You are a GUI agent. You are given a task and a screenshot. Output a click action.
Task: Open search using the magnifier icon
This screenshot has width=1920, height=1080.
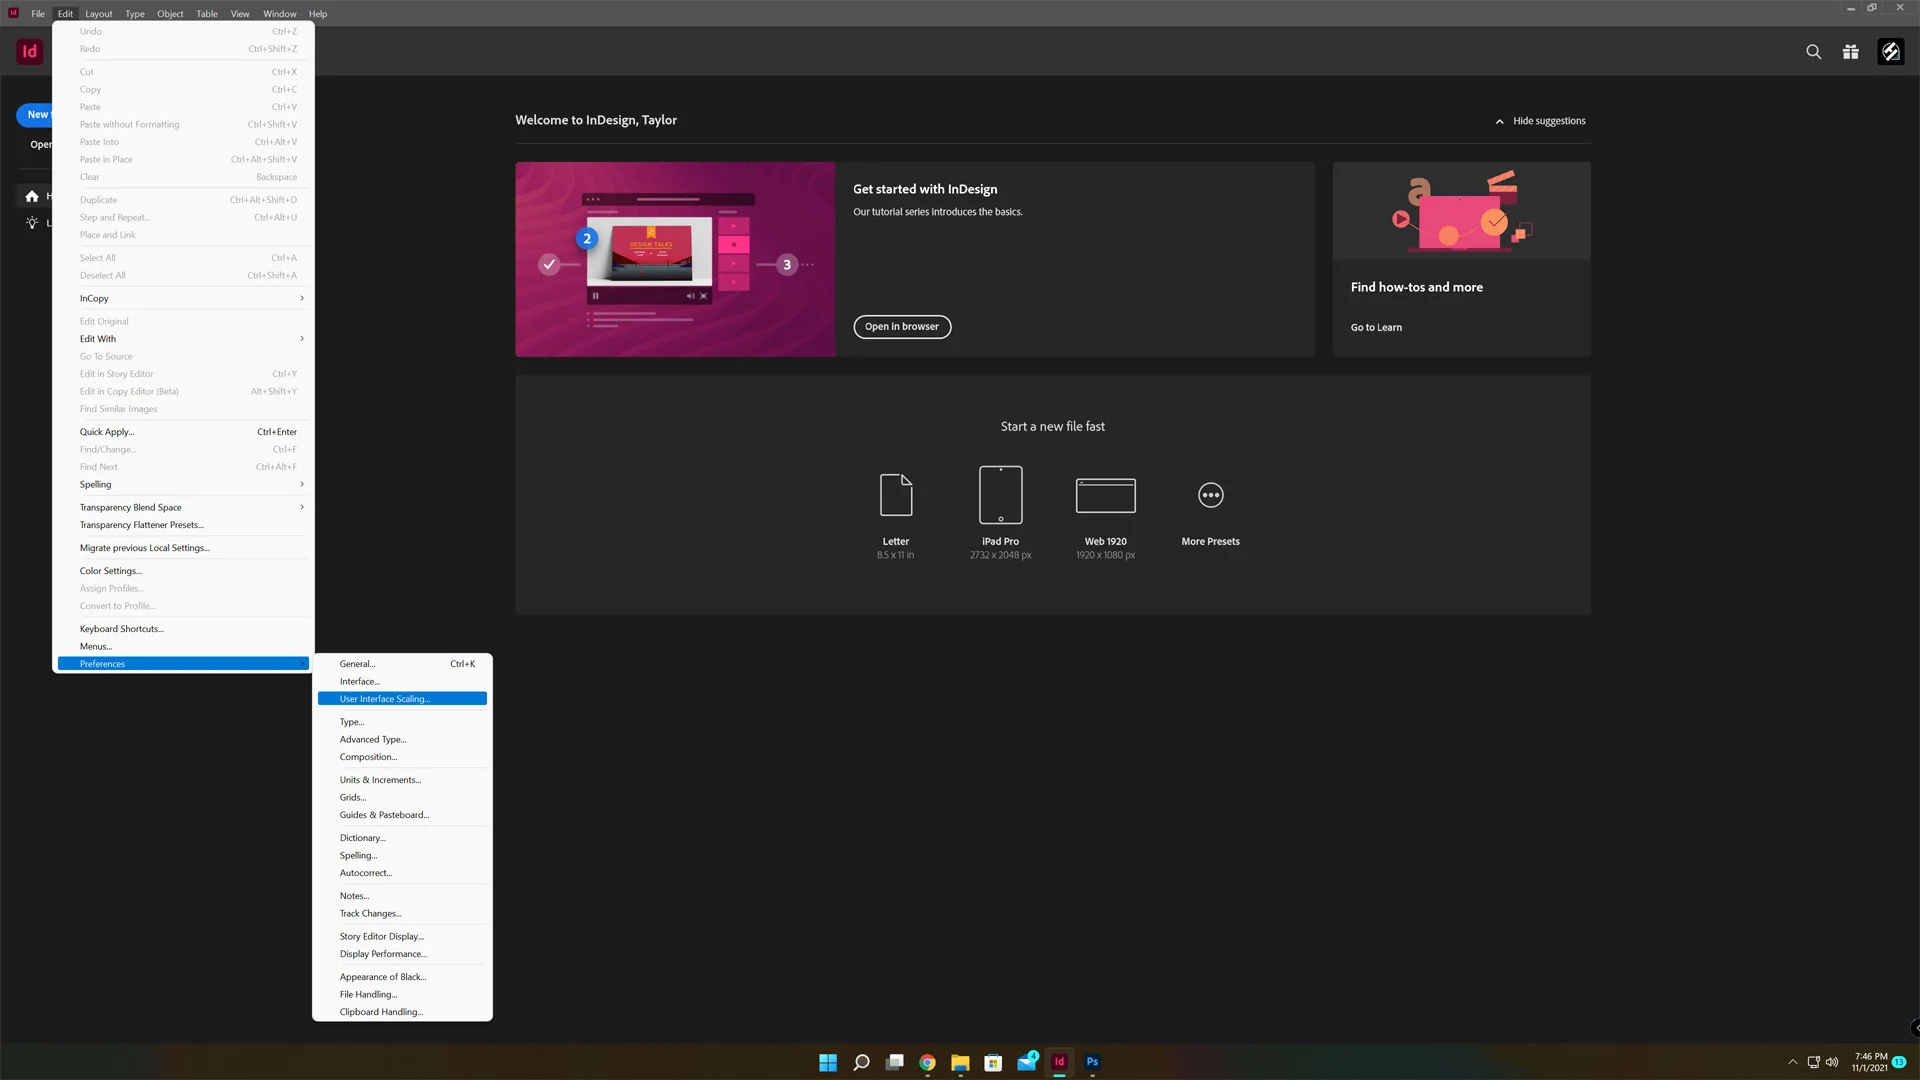pyautogui.click(x=1814, y=51)
